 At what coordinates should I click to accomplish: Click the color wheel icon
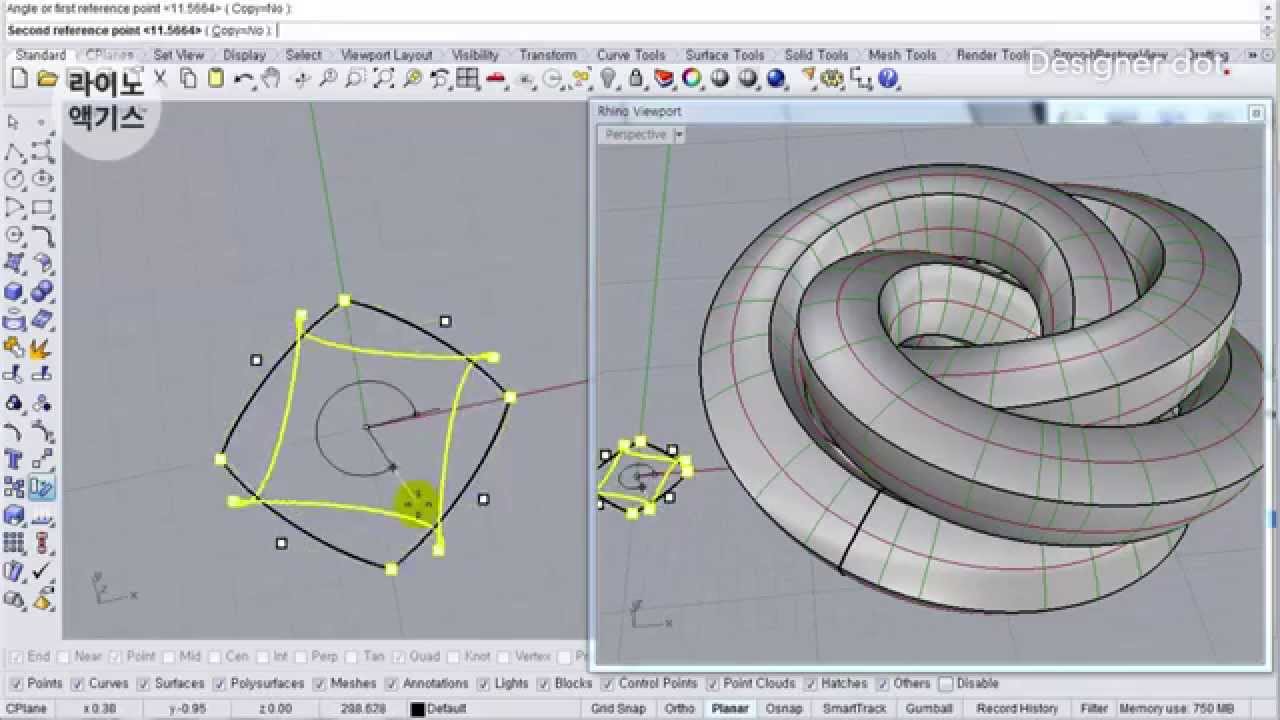click(691, 78)
